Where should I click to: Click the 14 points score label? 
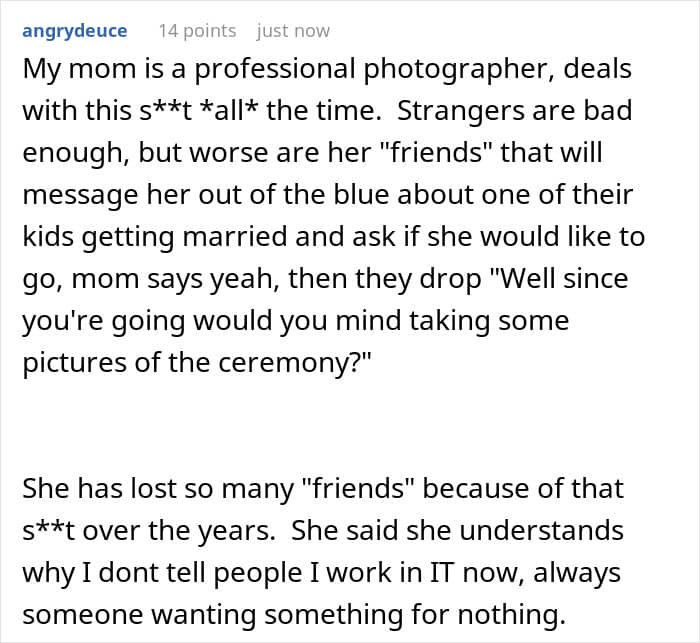click(x=197, y=31)
